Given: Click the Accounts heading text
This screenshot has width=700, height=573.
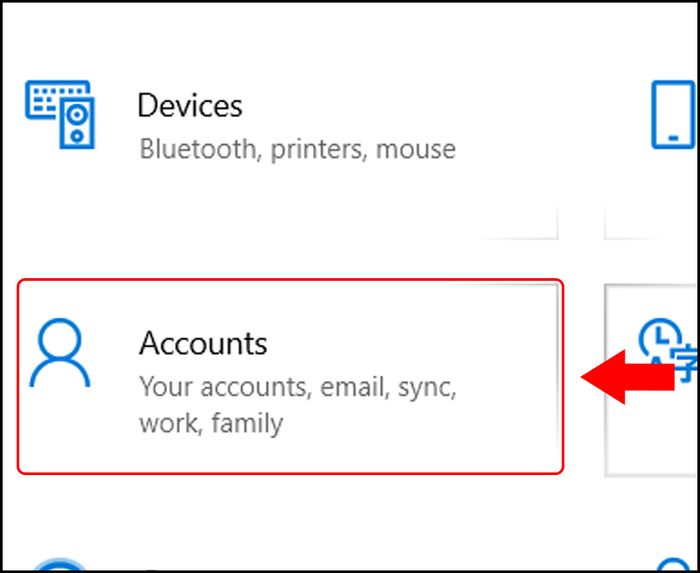Looking at the screenshot, I should [x=203, y=343].
